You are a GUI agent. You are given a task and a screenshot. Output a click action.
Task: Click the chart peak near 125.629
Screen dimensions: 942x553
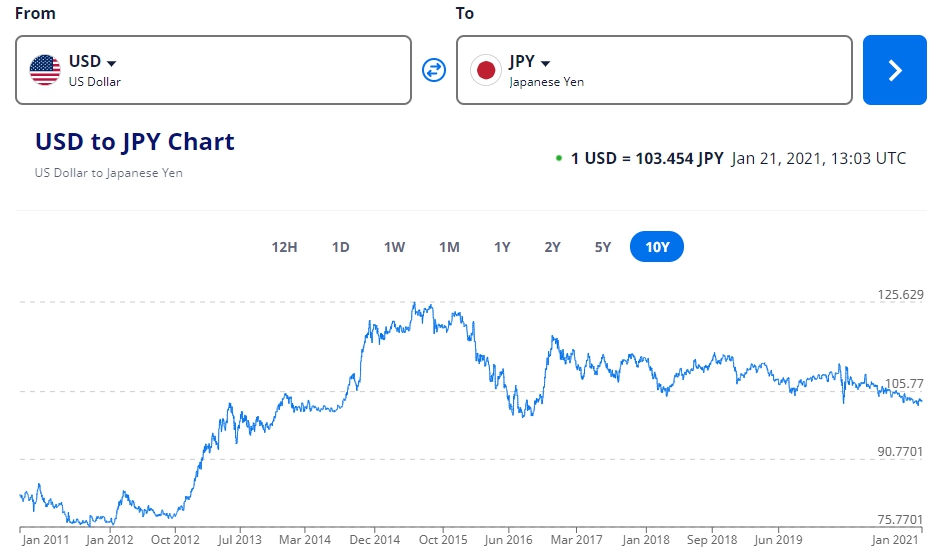click(415, 303)
